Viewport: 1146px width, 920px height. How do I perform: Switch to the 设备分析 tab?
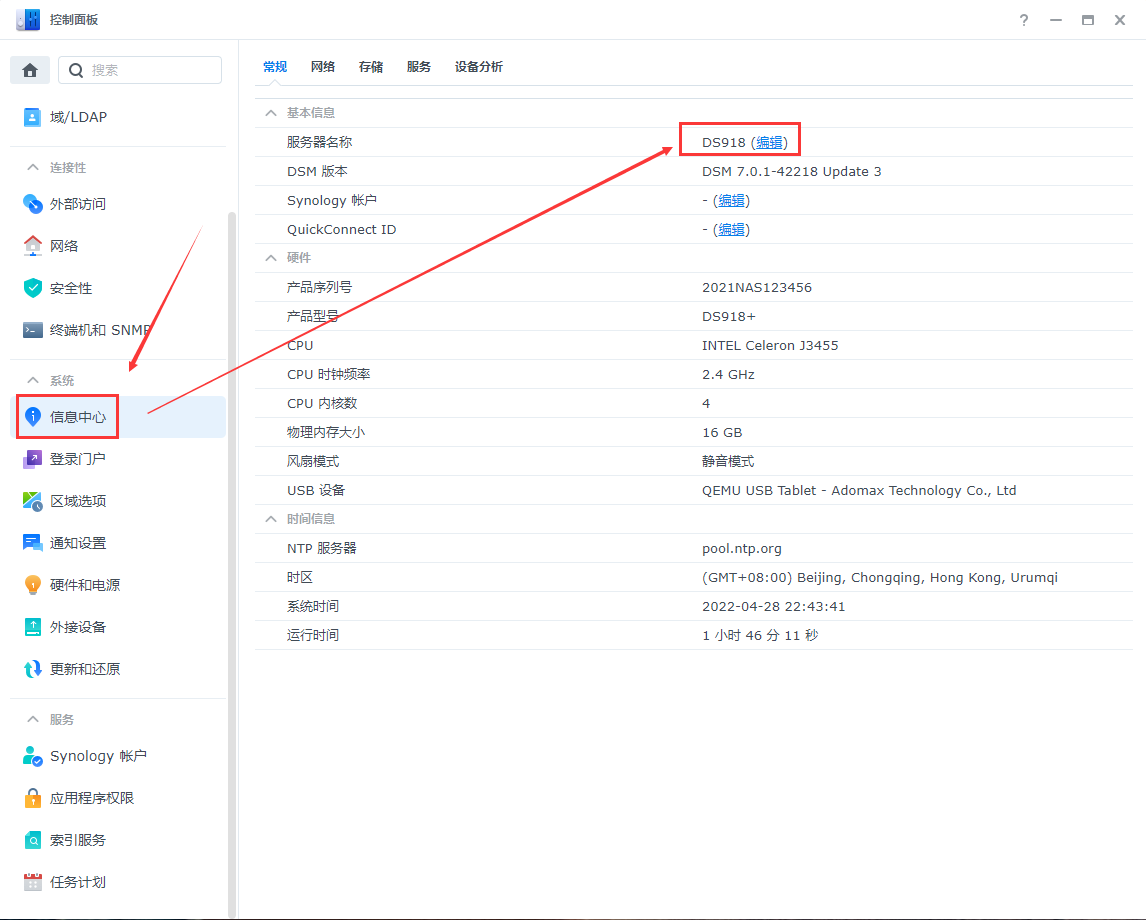pyautogui.click(x=478, y=66)
